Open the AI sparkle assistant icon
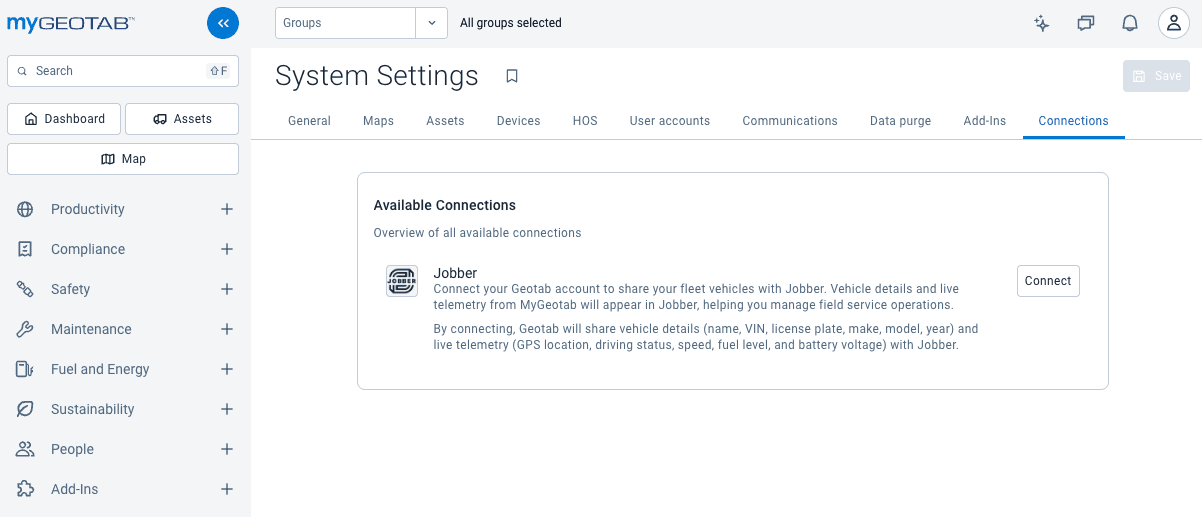 [1042, 23]
